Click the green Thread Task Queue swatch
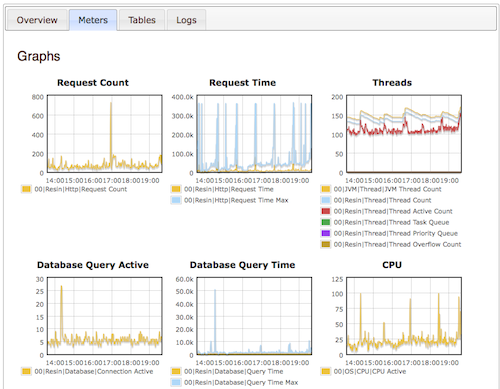500x389 pixels. click(326, 222)
